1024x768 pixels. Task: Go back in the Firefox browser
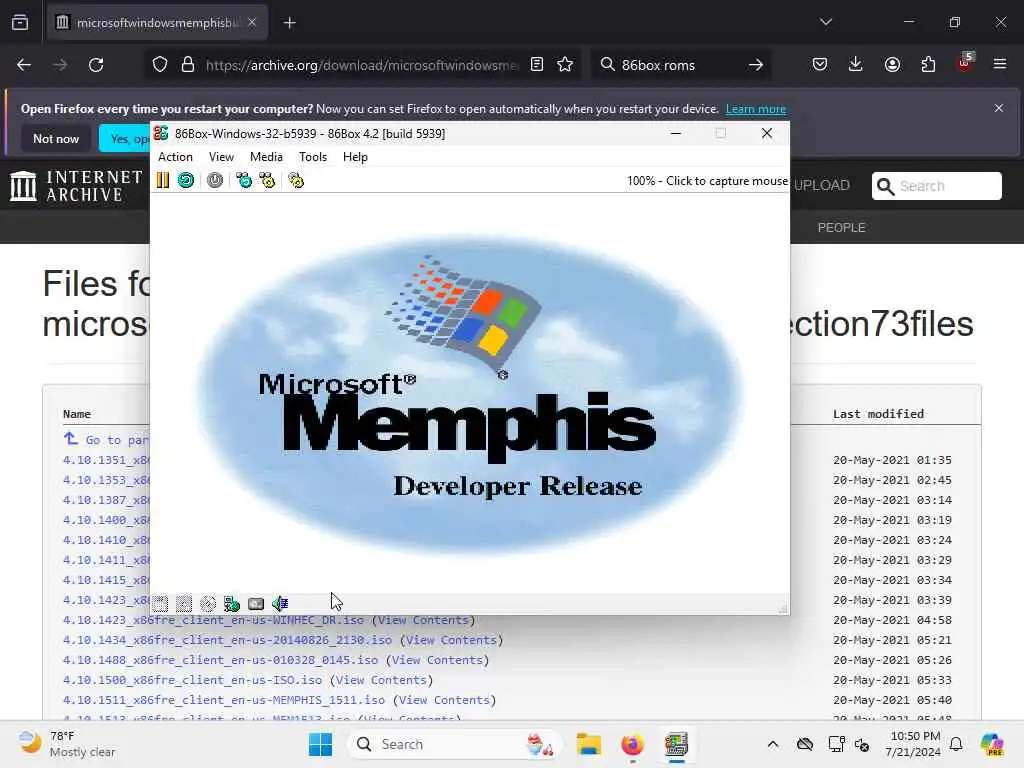click(x=24, y=65)
